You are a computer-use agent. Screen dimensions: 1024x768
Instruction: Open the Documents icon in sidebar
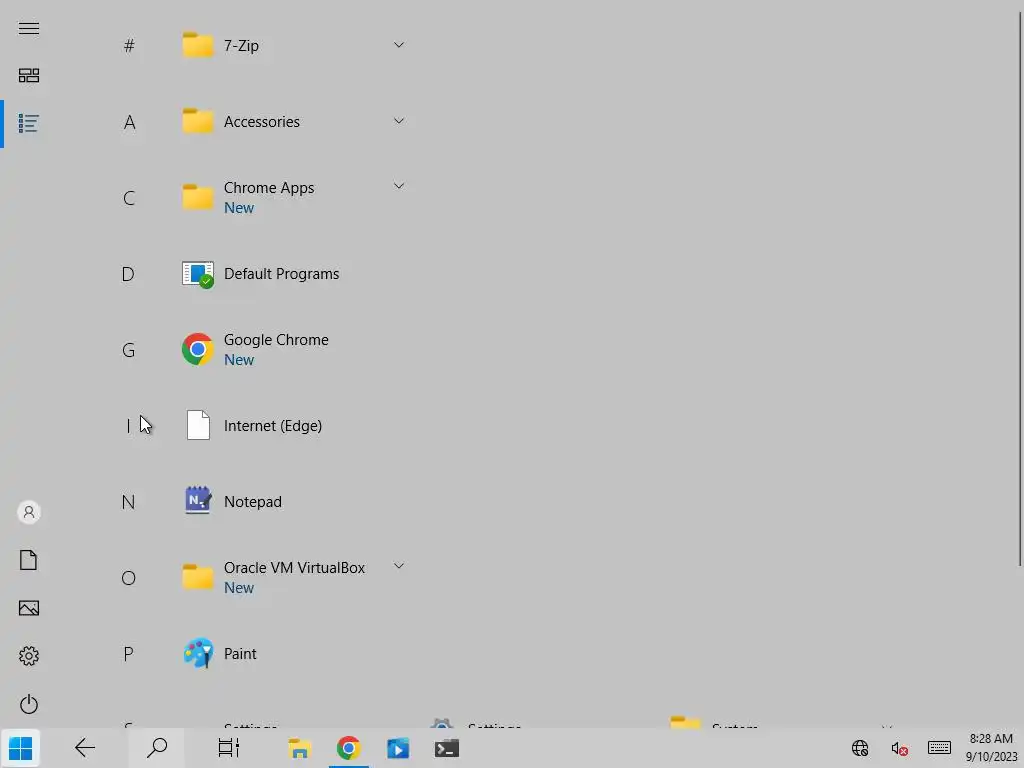point(29,560)
